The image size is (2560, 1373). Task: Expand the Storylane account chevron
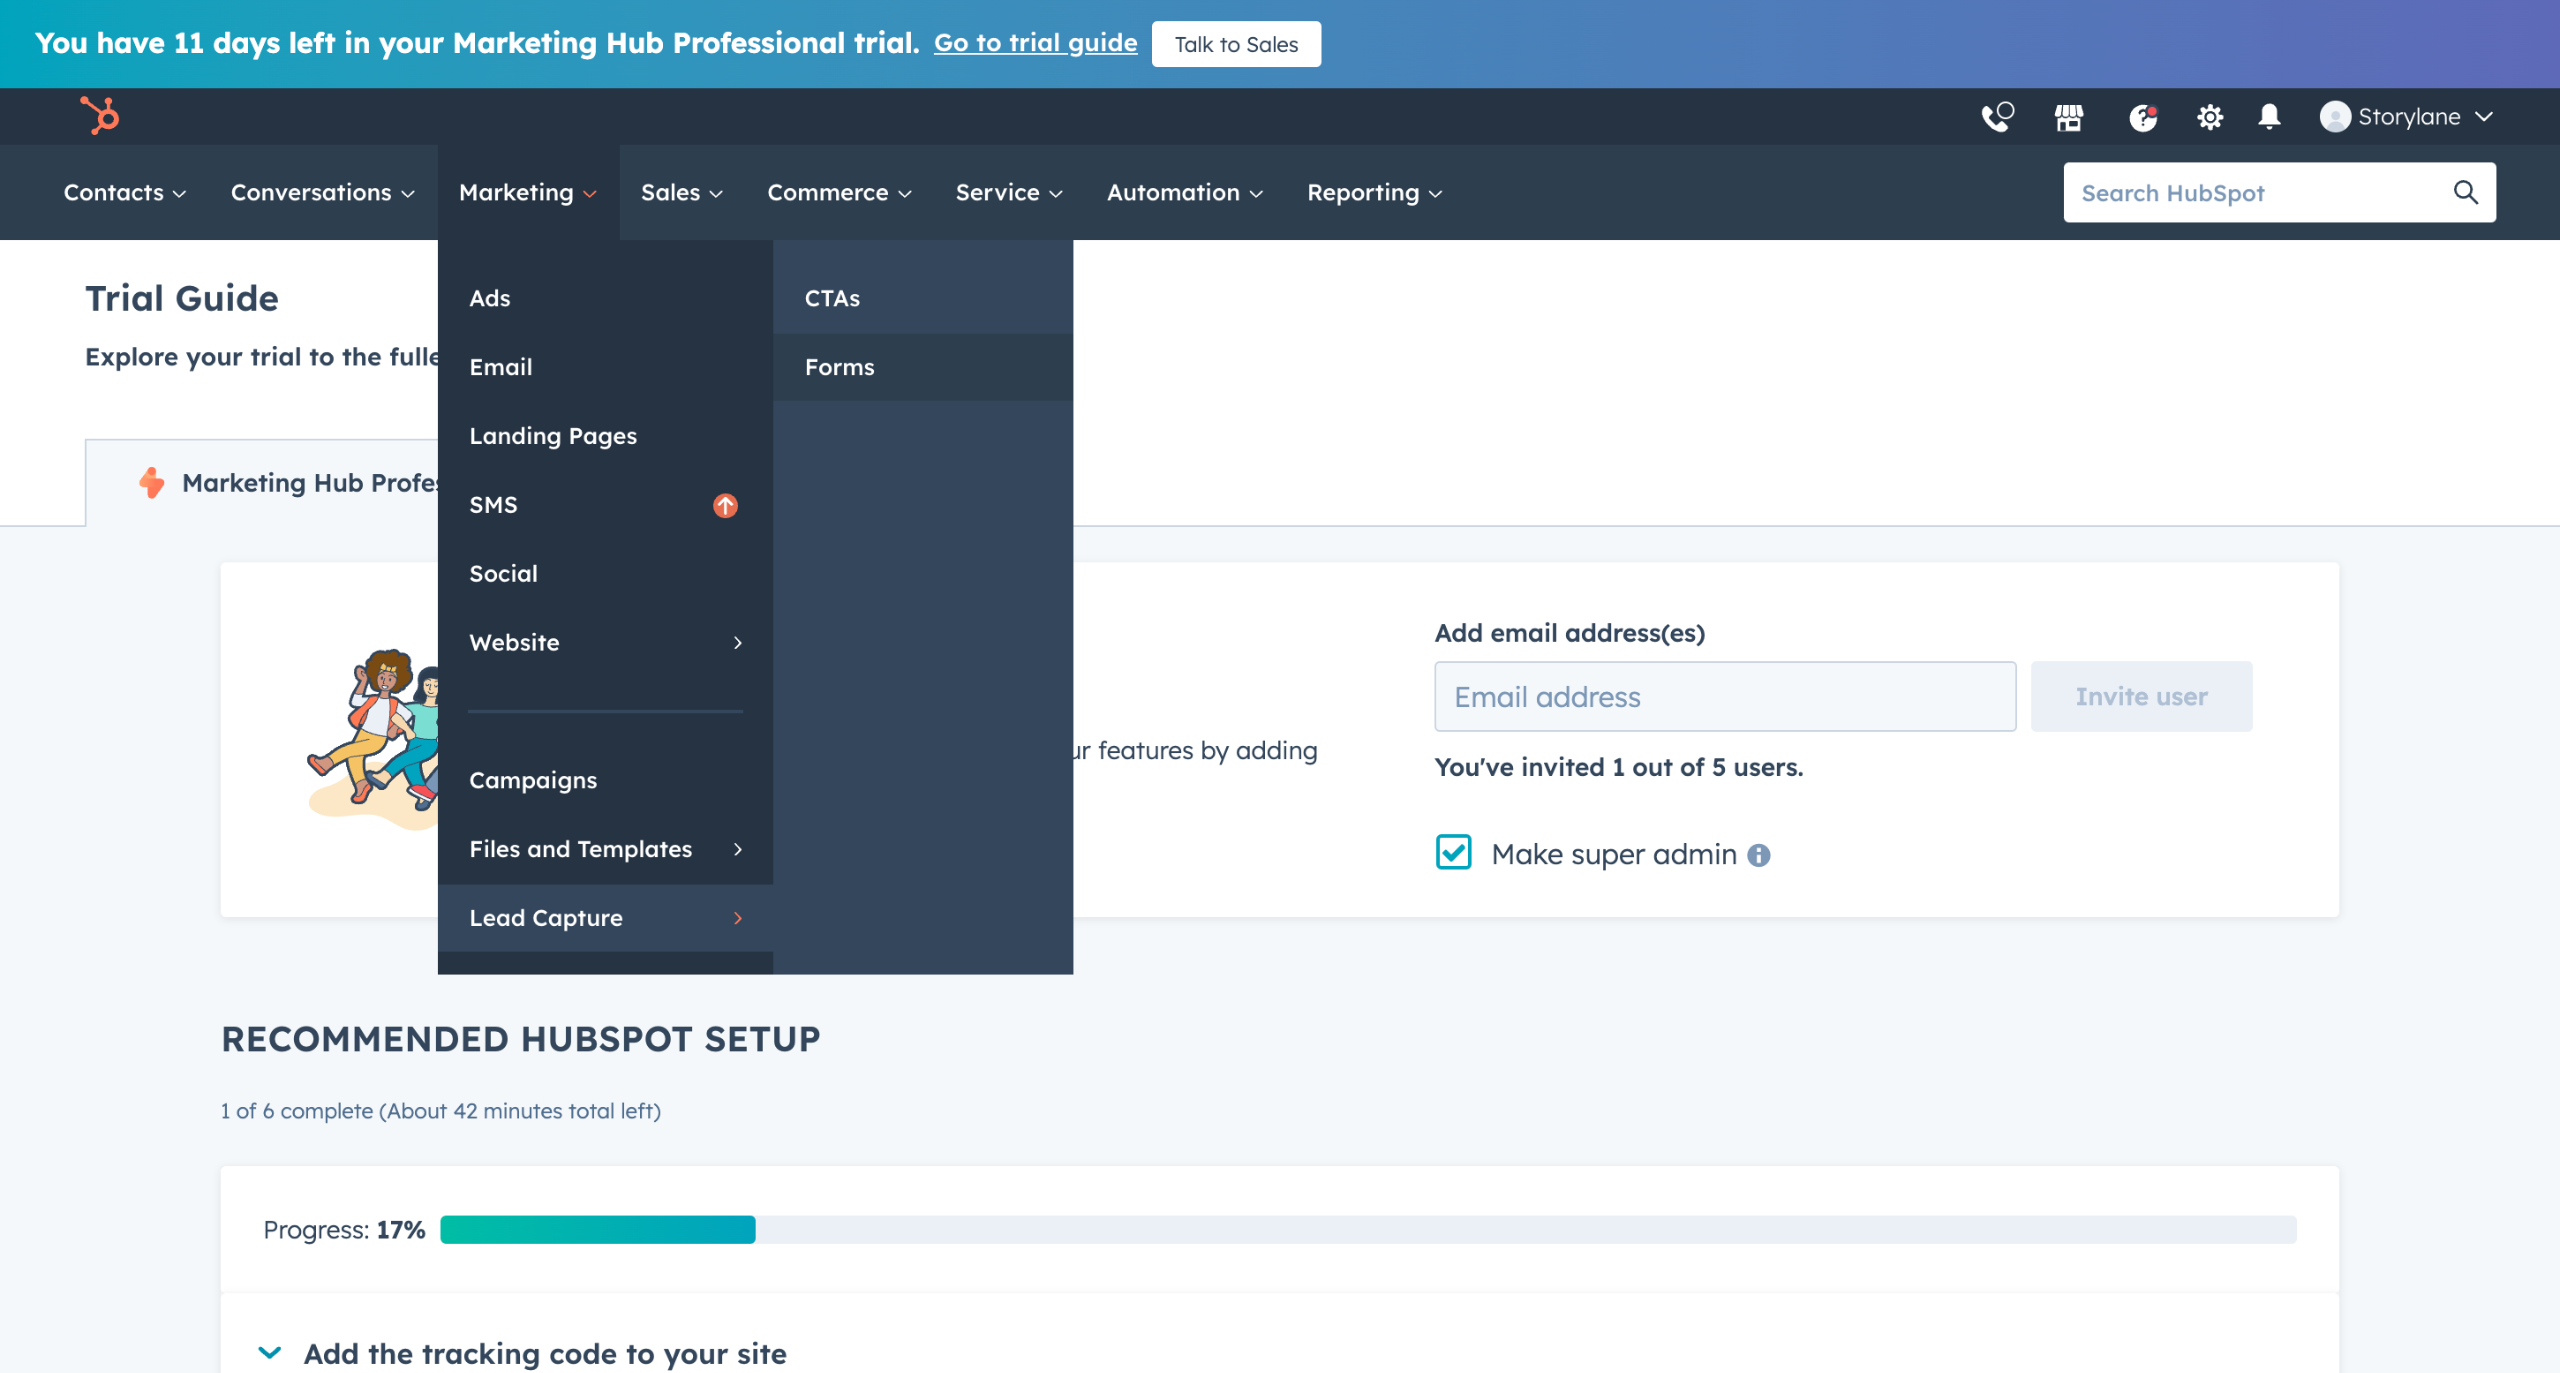[2484, 117]
